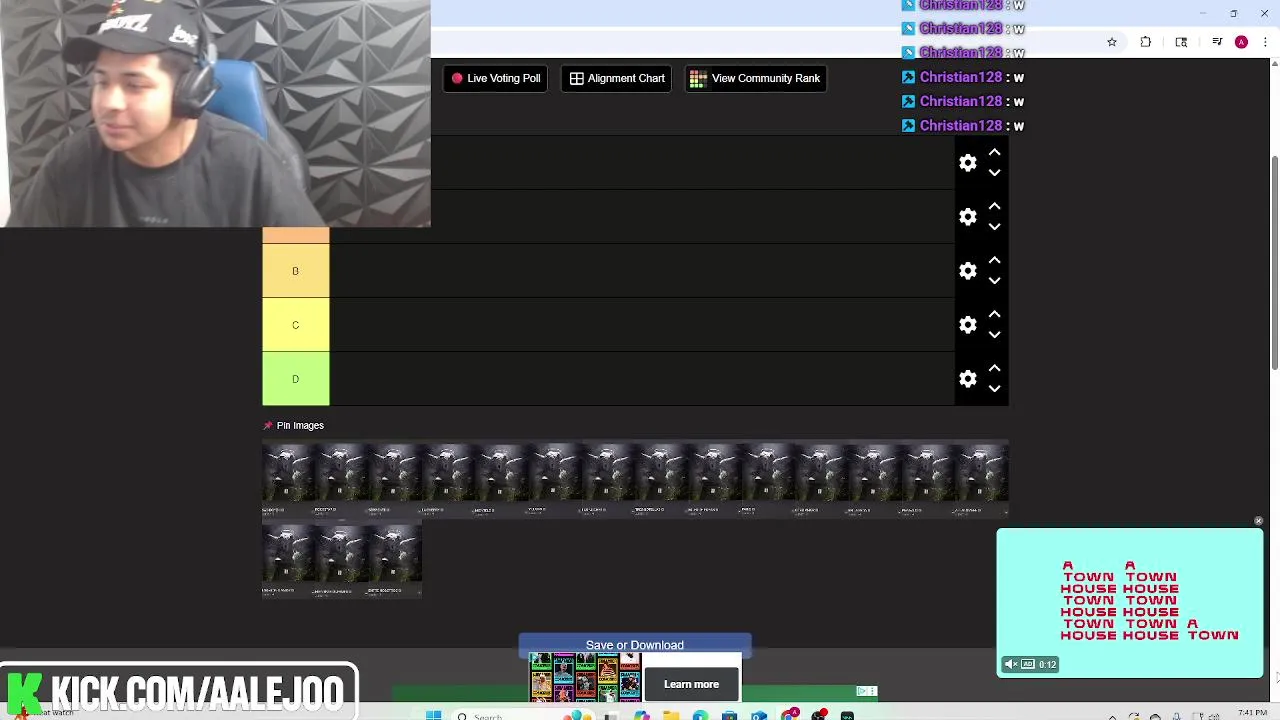Click the pushpin icon beside Pin Images

pyautogui.click(x=268, y=425)
